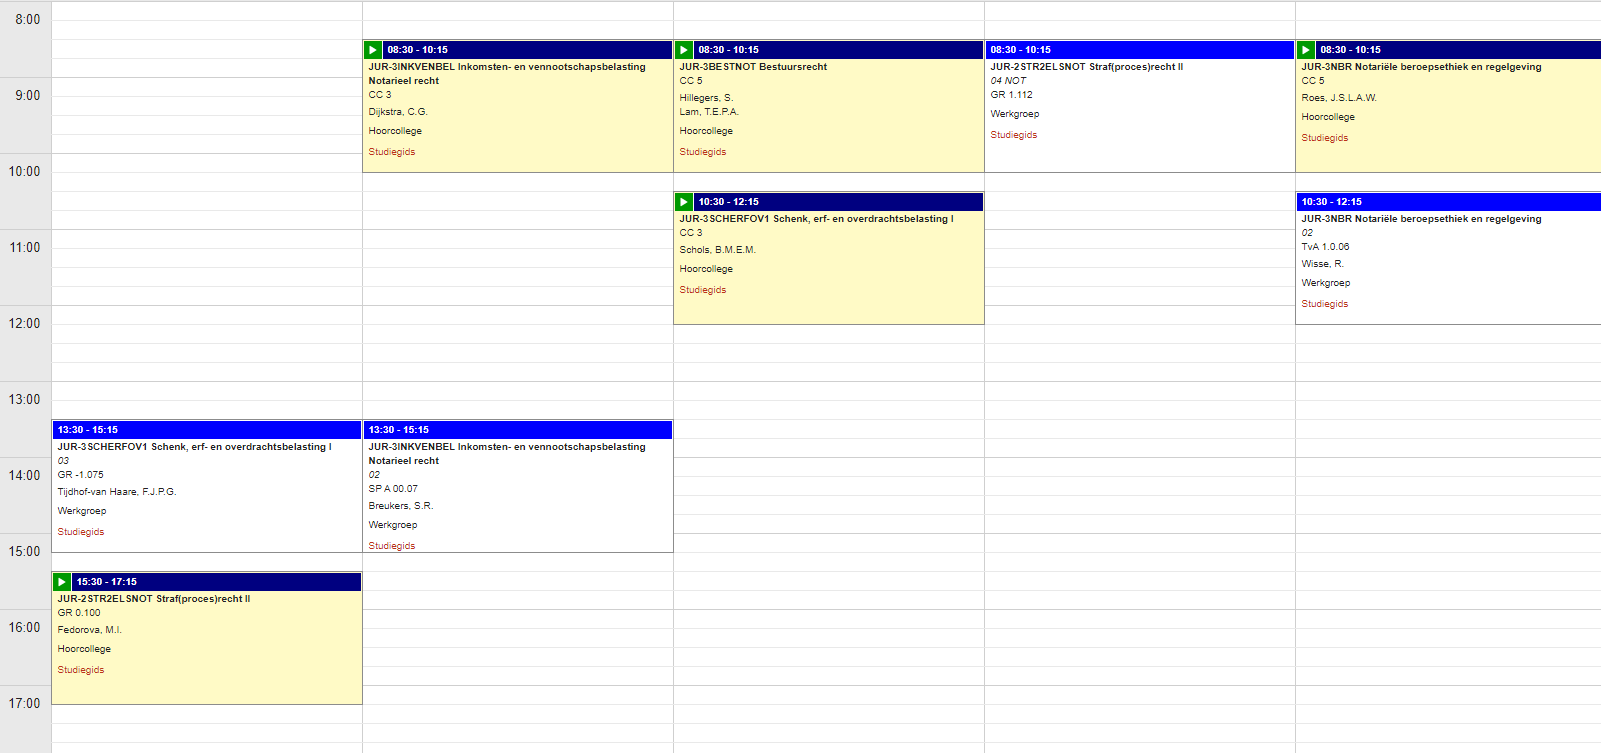Select the 08:30 Straf(proces)recht II Werkgroep header
Viewport: 1601px width, 753px height.
(x=1139, y=50)
